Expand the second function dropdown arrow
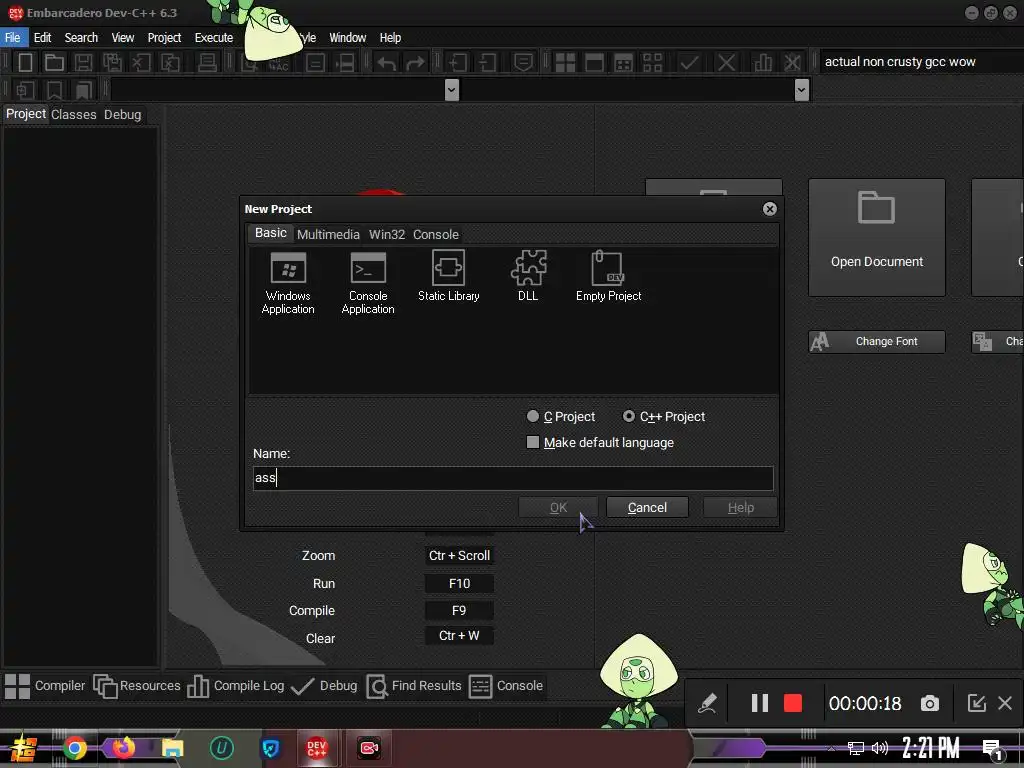This screenshot has width=1024, height=768. [x=801, y=89]
